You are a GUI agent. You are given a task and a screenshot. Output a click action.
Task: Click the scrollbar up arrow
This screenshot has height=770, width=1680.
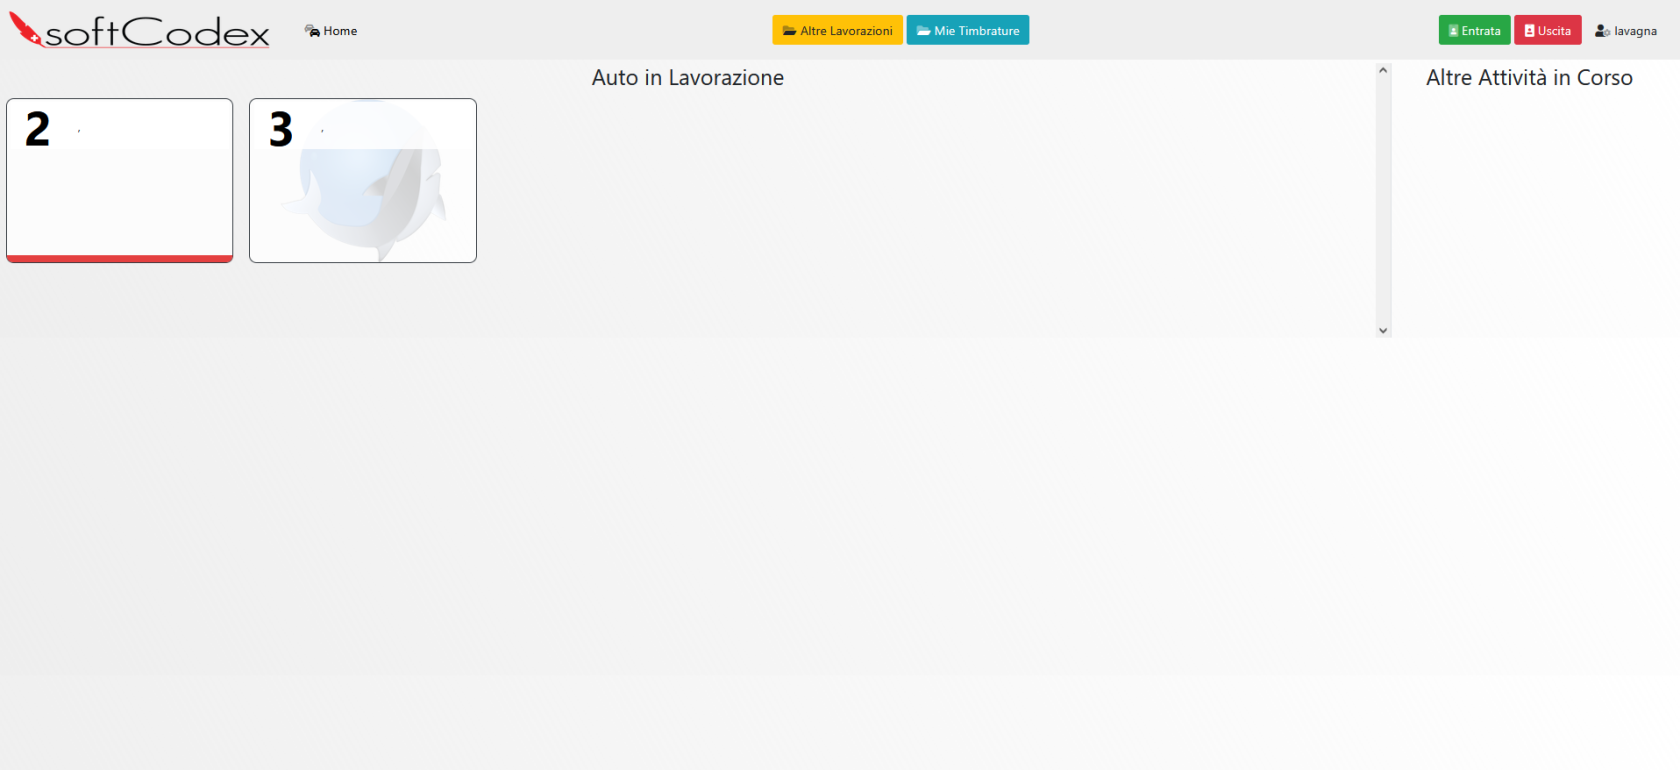click(x=1383, y=70)
